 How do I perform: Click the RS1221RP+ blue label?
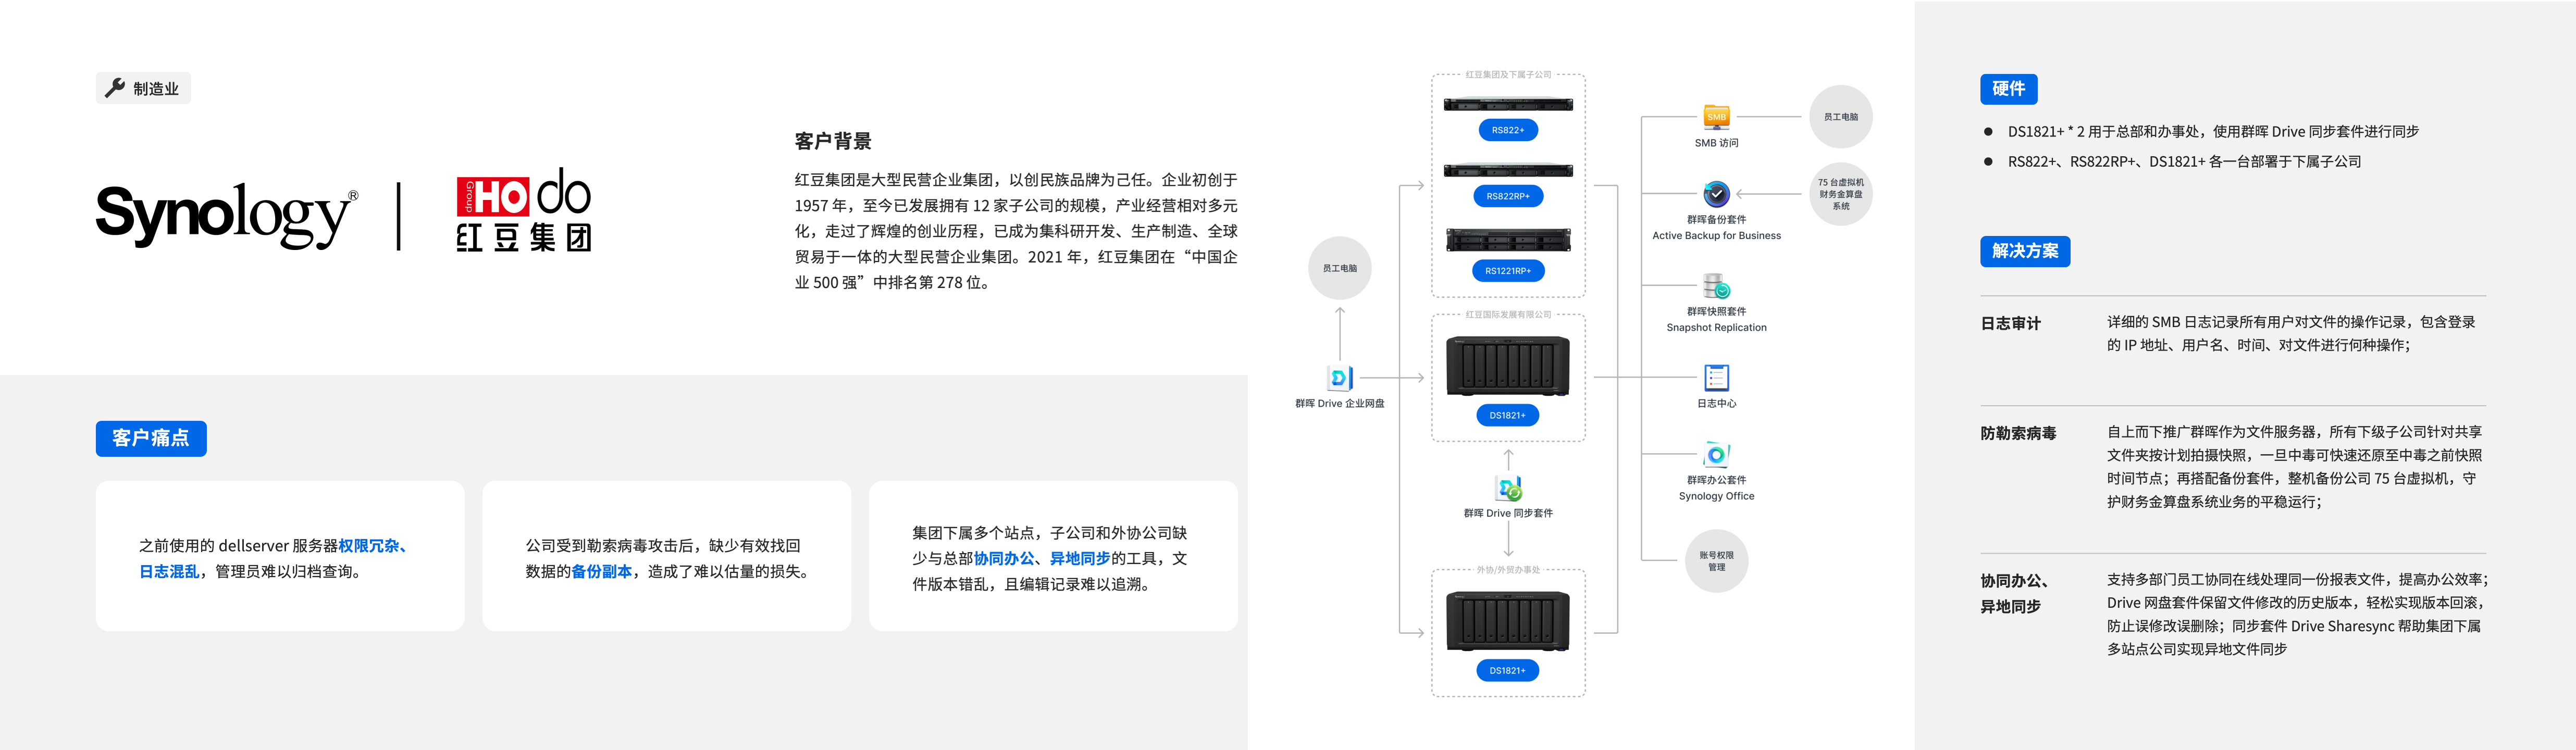(1508, 271)
